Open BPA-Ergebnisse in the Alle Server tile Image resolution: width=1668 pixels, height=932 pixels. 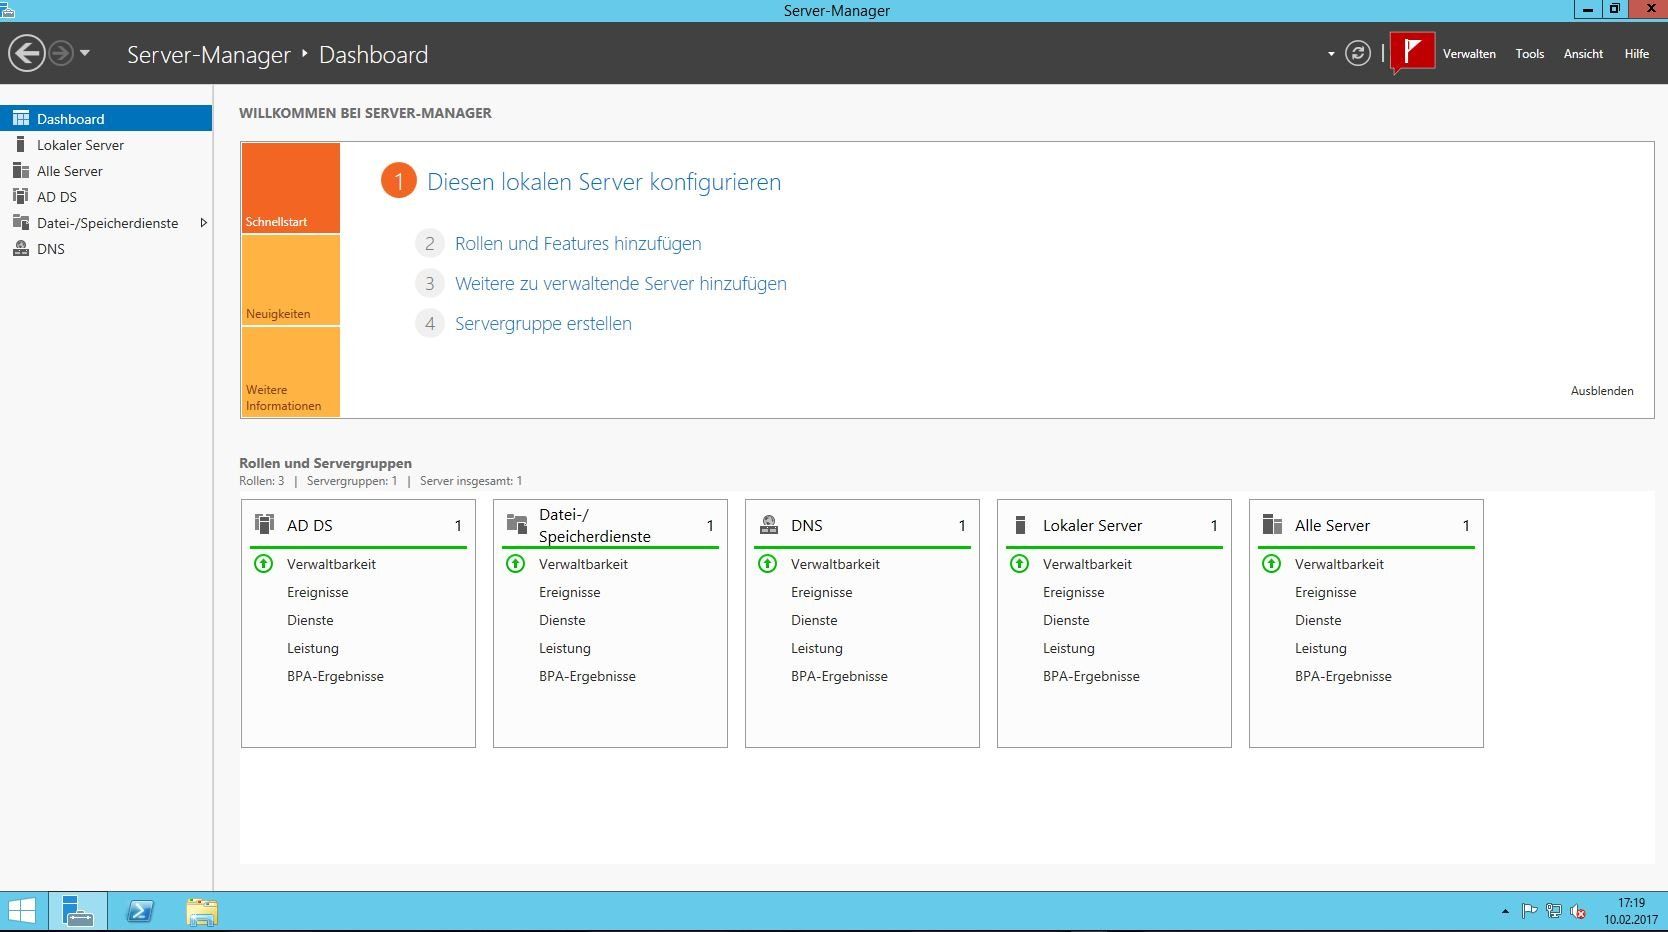click(x=1343, y=676)
